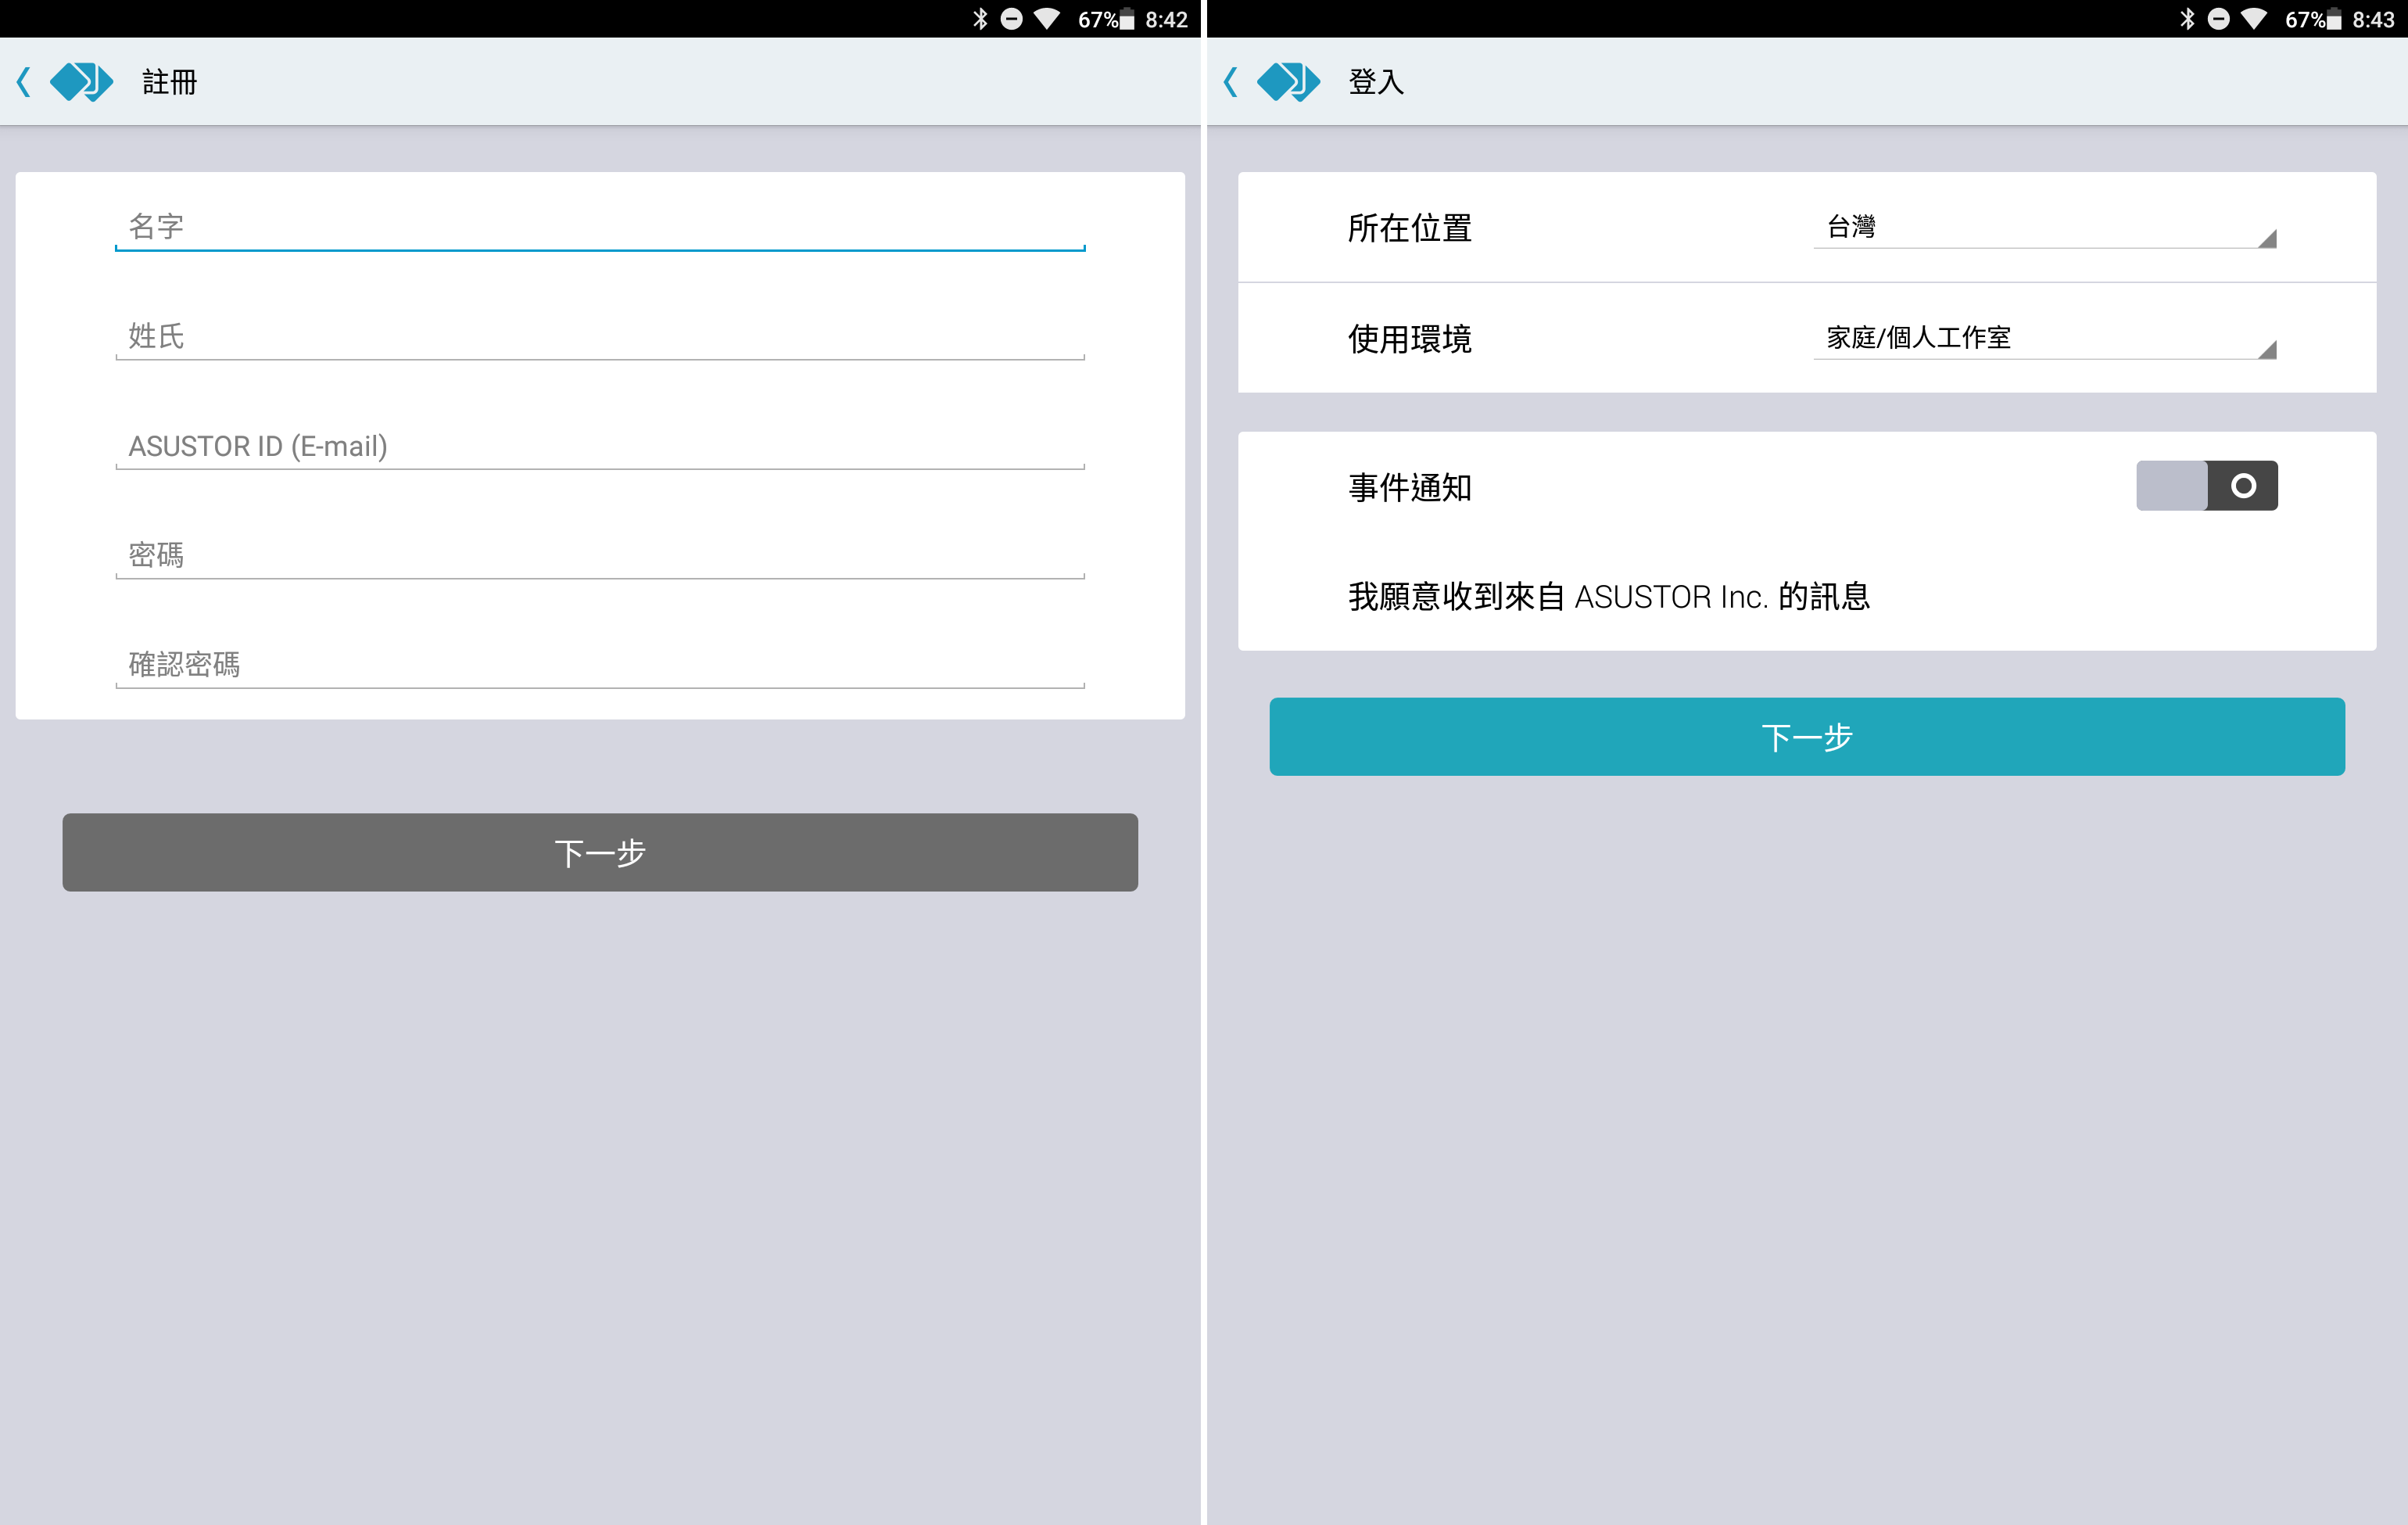Tap Bluetooth icon in right status bar
Viewport: 2408px width, 1525px height.
(2187, 19)
